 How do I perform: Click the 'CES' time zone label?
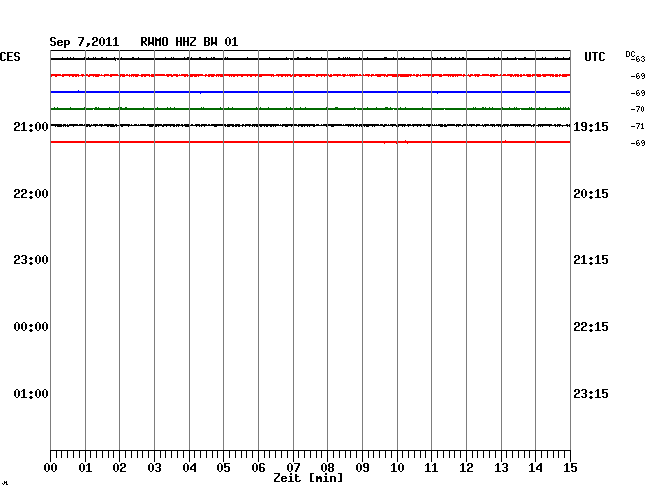pyautogui.click(x=10, y=57)
